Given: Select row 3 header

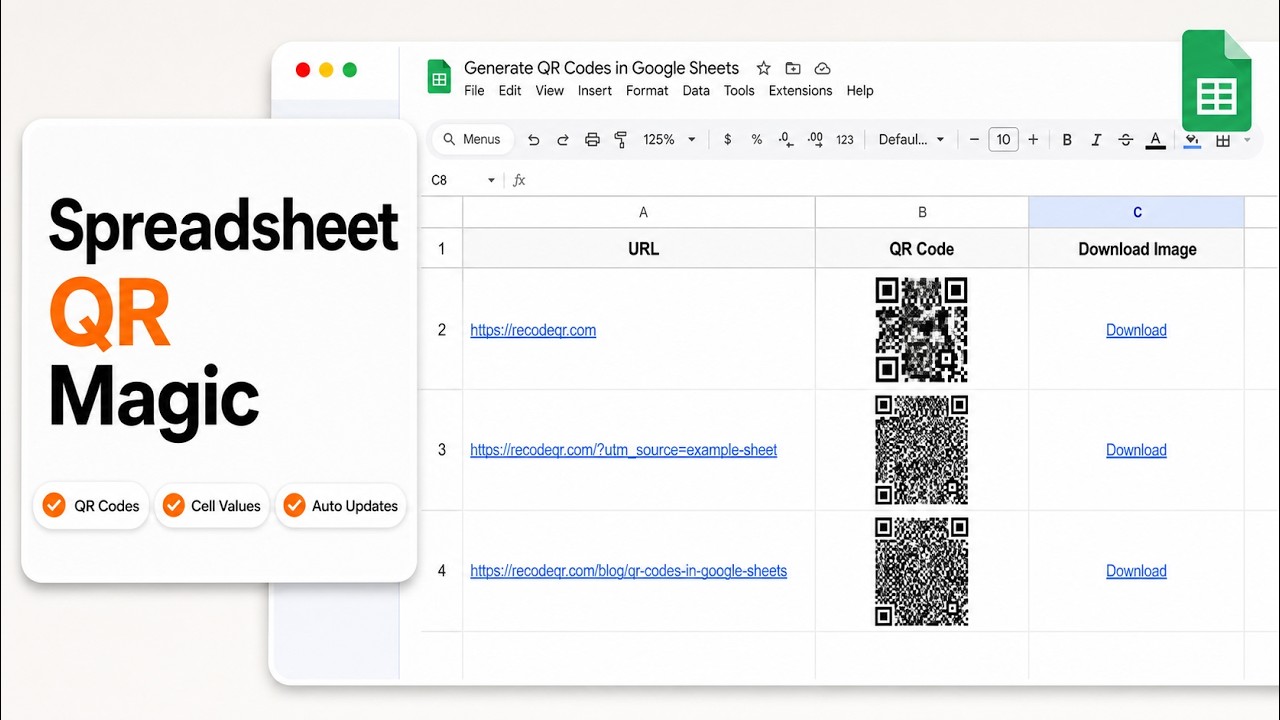Looking at the screenshot, I should tap(442, 450).
